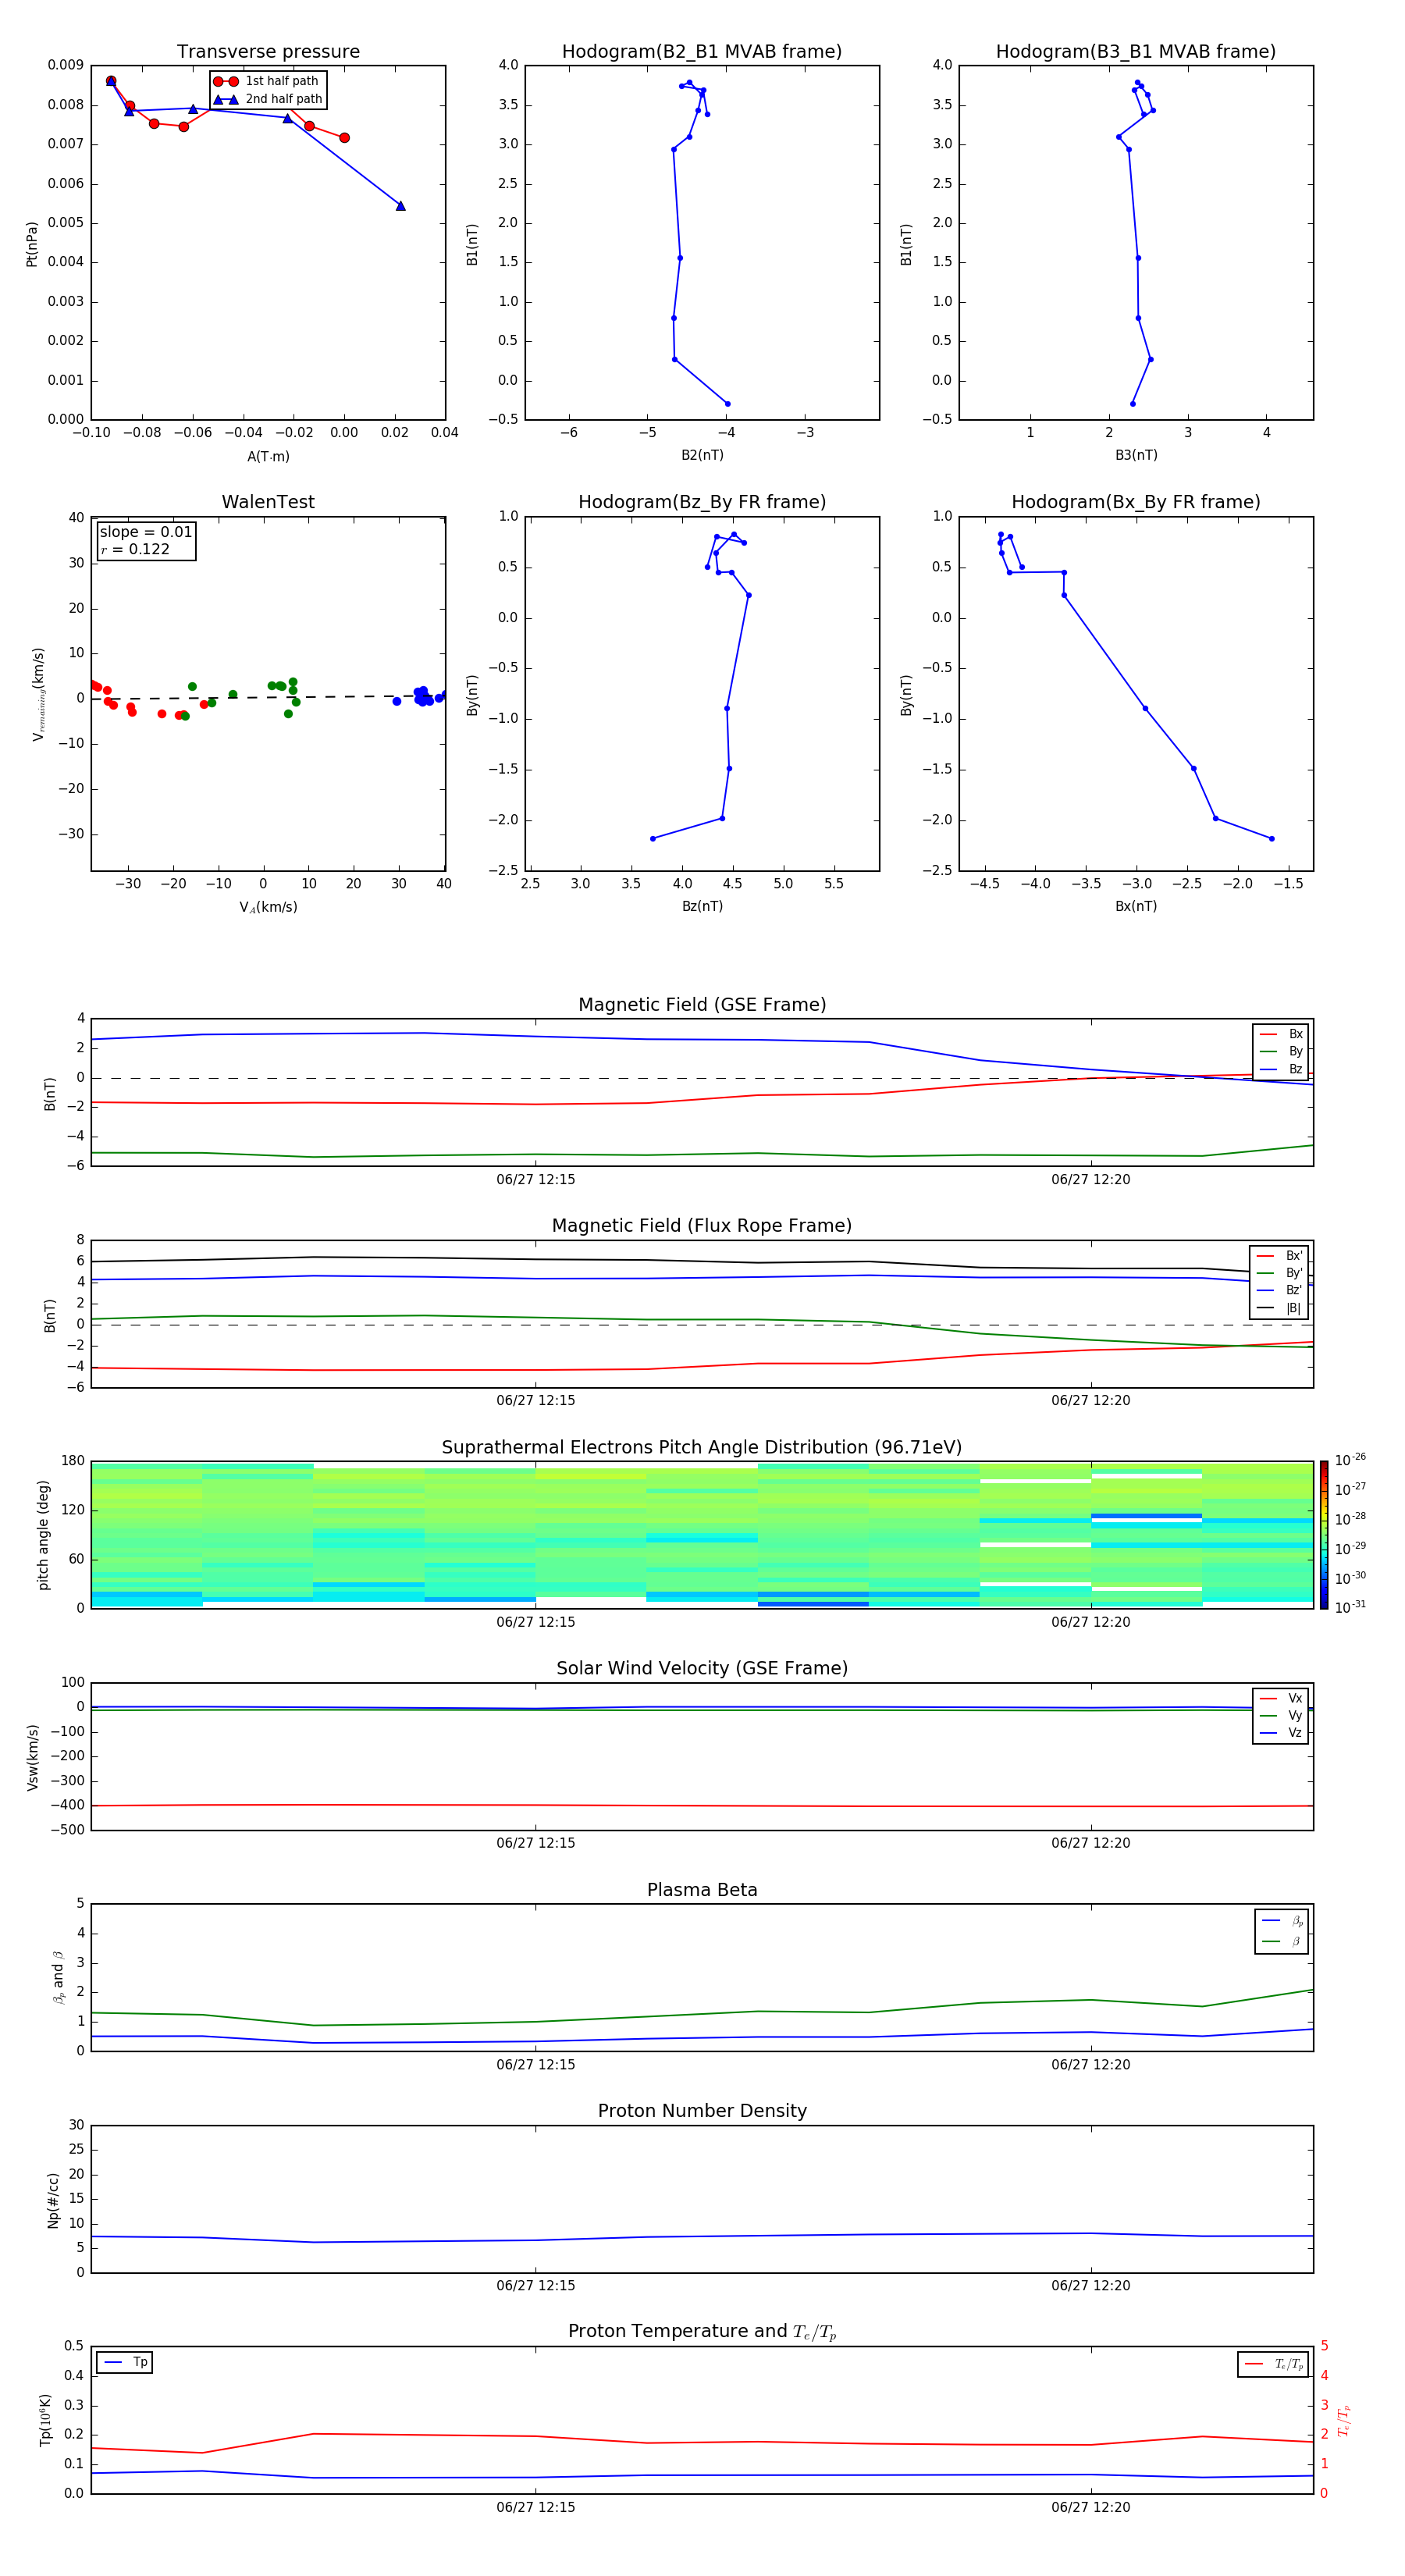Screen dimensions: 1405x2576
Task: Click the 'Bz(nT)' x-axis label
Action: [x=702, y=906]
